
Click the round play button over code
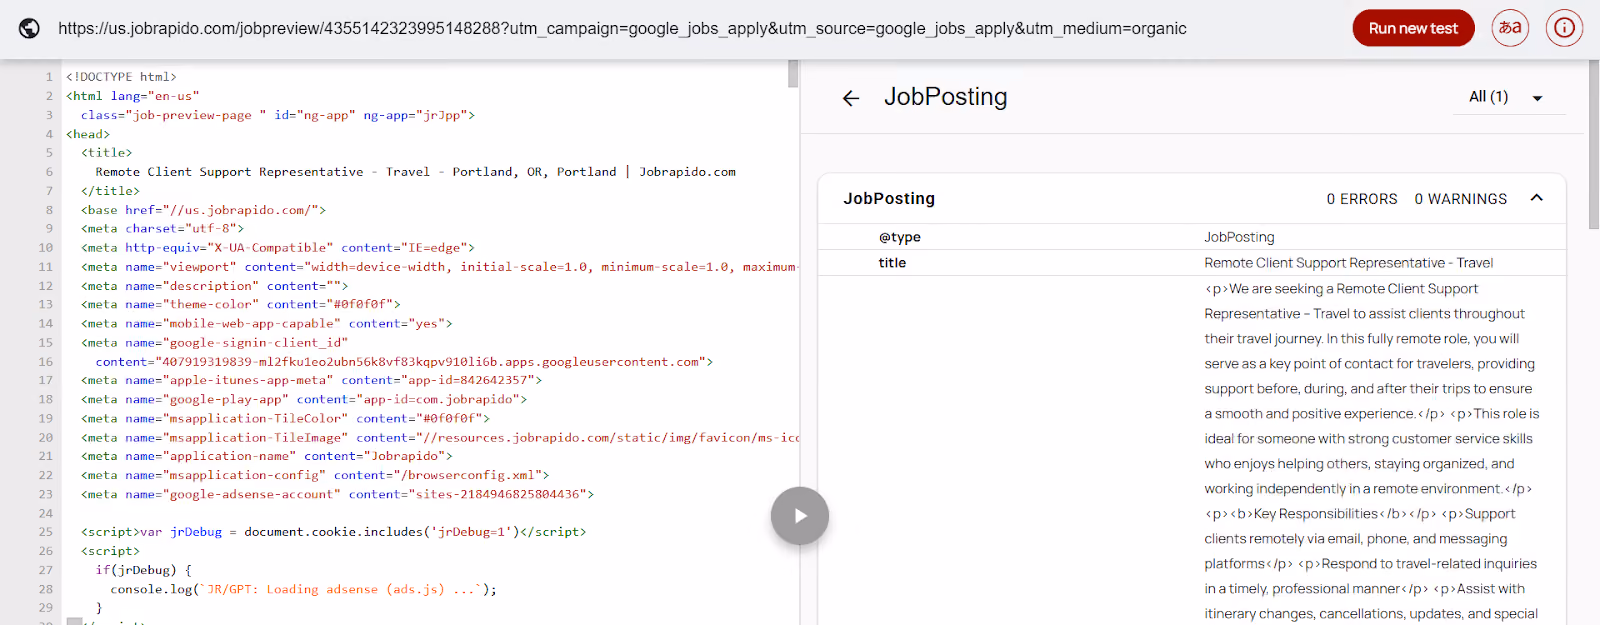[800, 516]
